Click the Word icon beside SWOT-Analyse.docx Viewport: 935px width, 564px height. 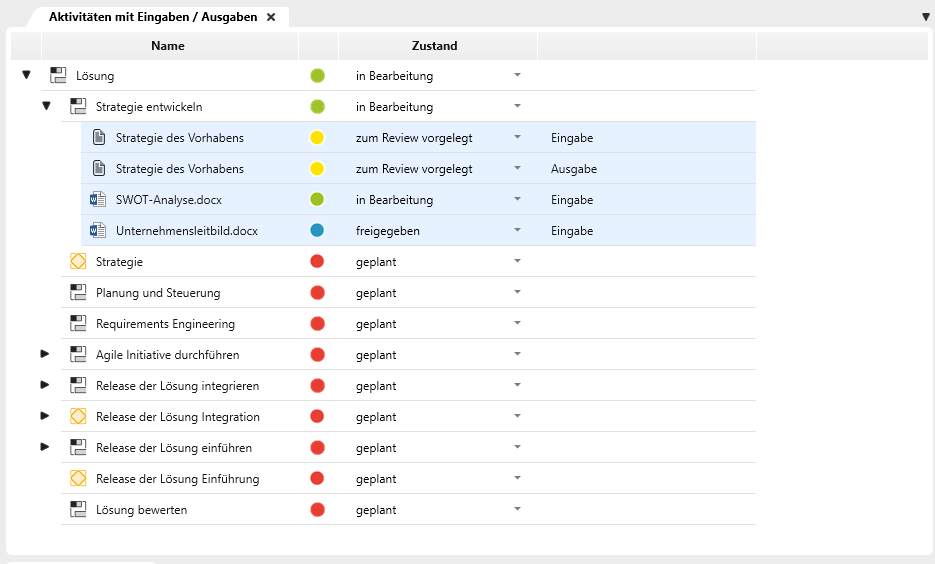98,200
